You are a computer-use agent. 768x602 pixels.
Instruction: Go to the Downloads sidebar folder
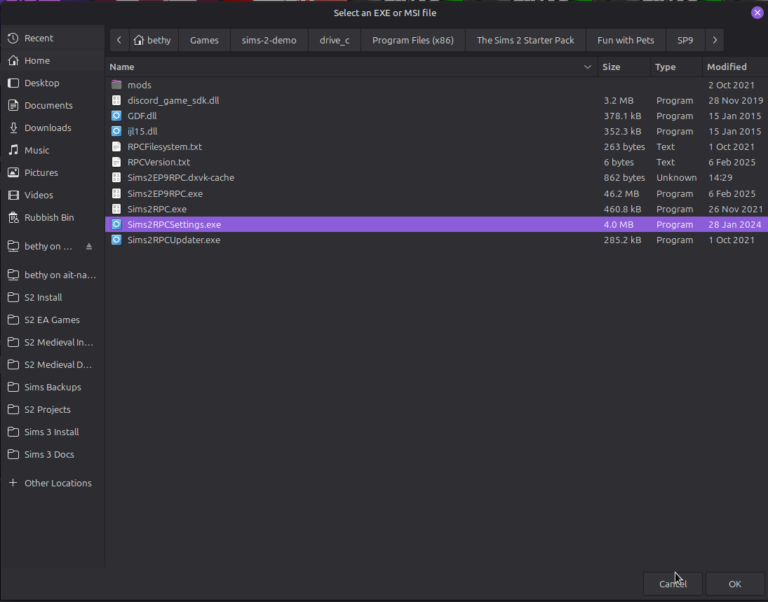(x=52, y=128)
